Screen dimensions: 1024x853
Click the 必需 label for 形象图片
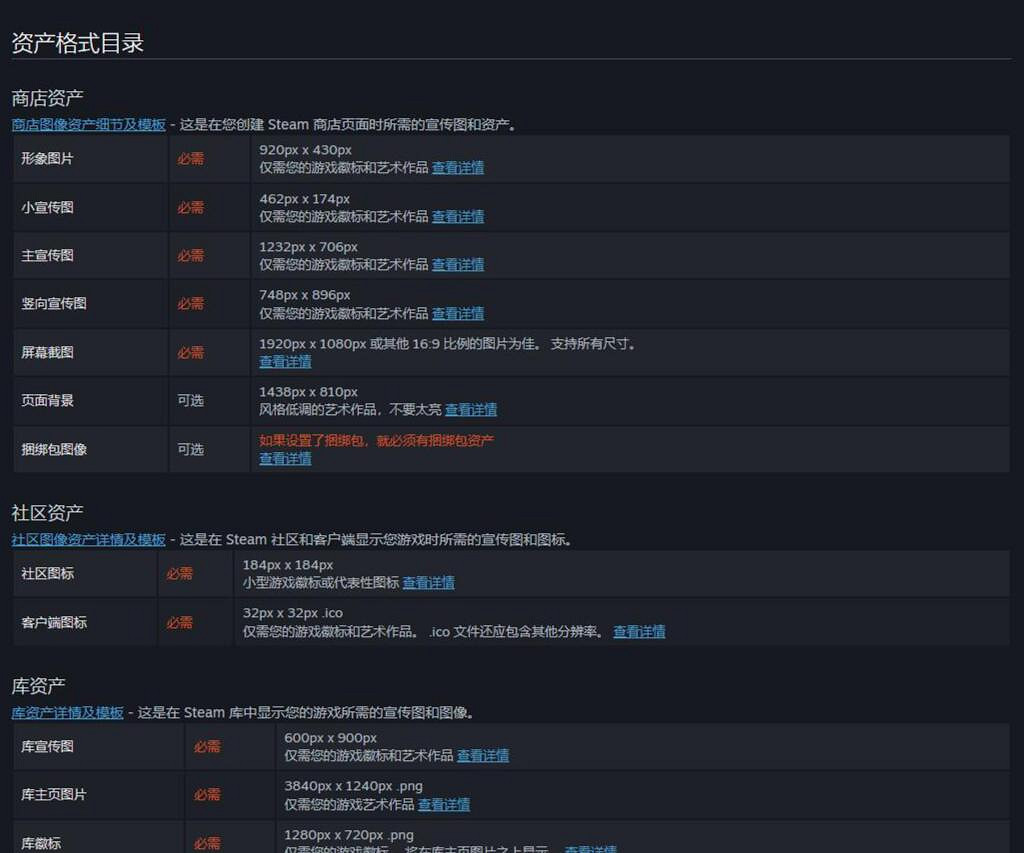click(190, 158)
